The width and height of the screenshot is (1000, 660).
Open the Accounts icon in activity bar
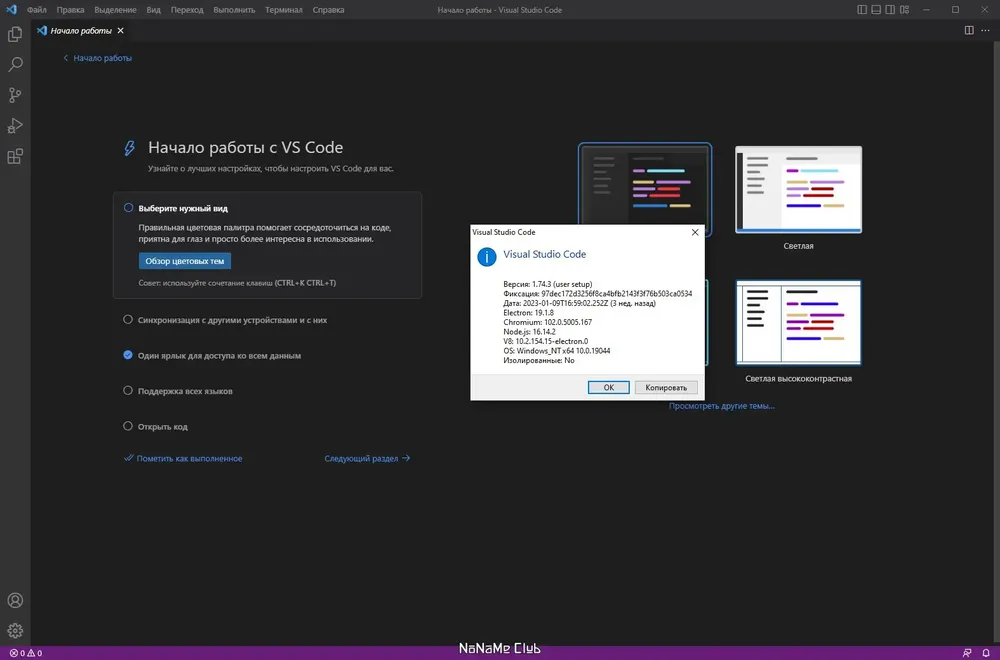[x=15, y=600]
